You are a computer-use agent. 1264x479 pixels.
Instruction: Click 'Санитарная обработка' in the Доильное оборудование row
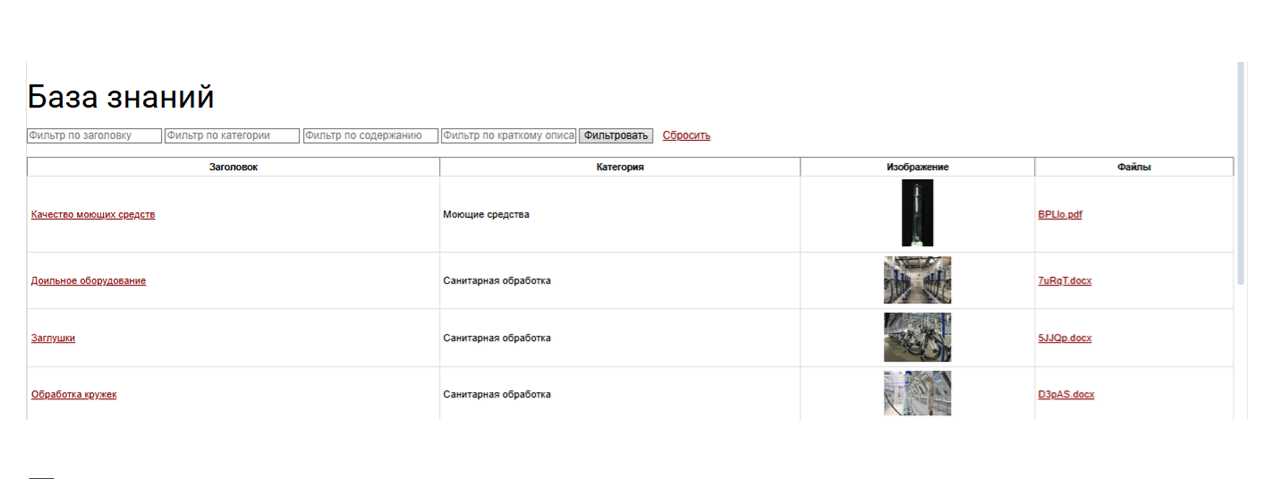[497, 280]
